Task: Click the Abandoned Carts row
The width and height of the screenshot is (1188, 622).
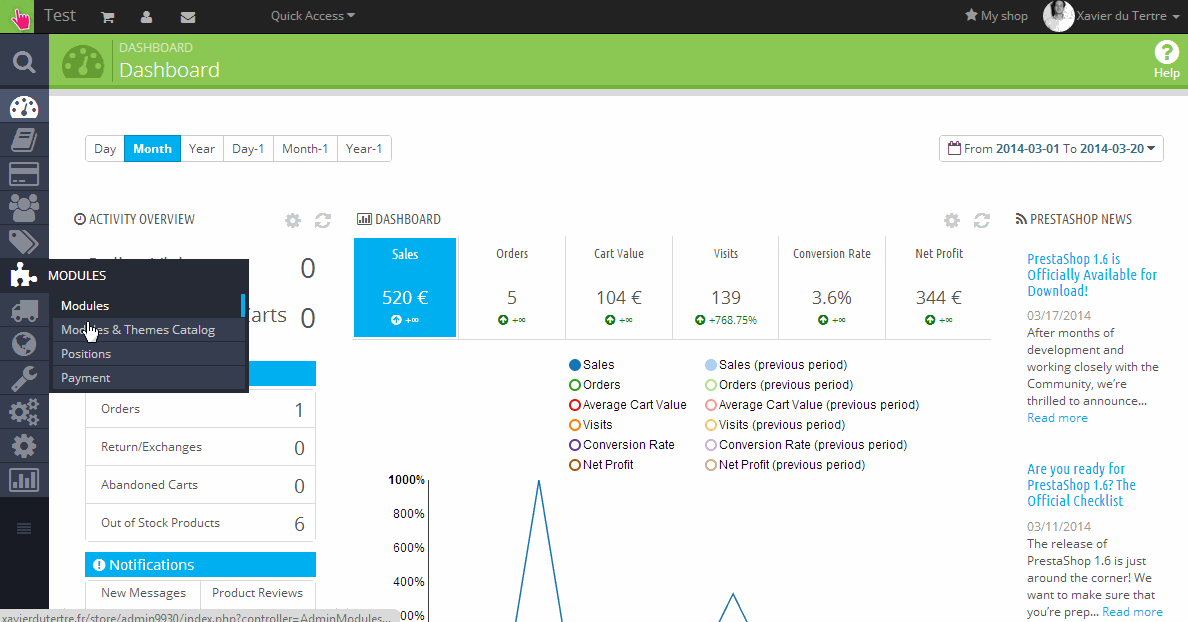Action: 200,485
